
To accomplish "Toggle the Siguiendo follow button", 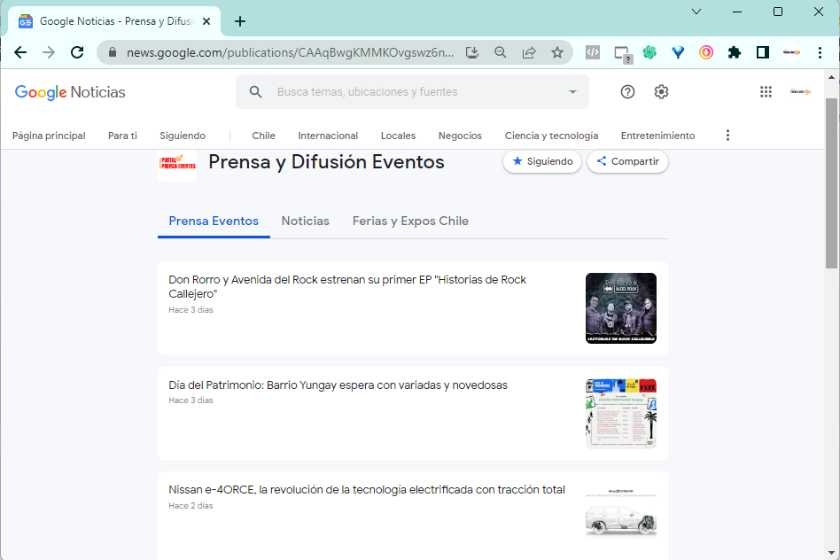I will tap(542, 161).
